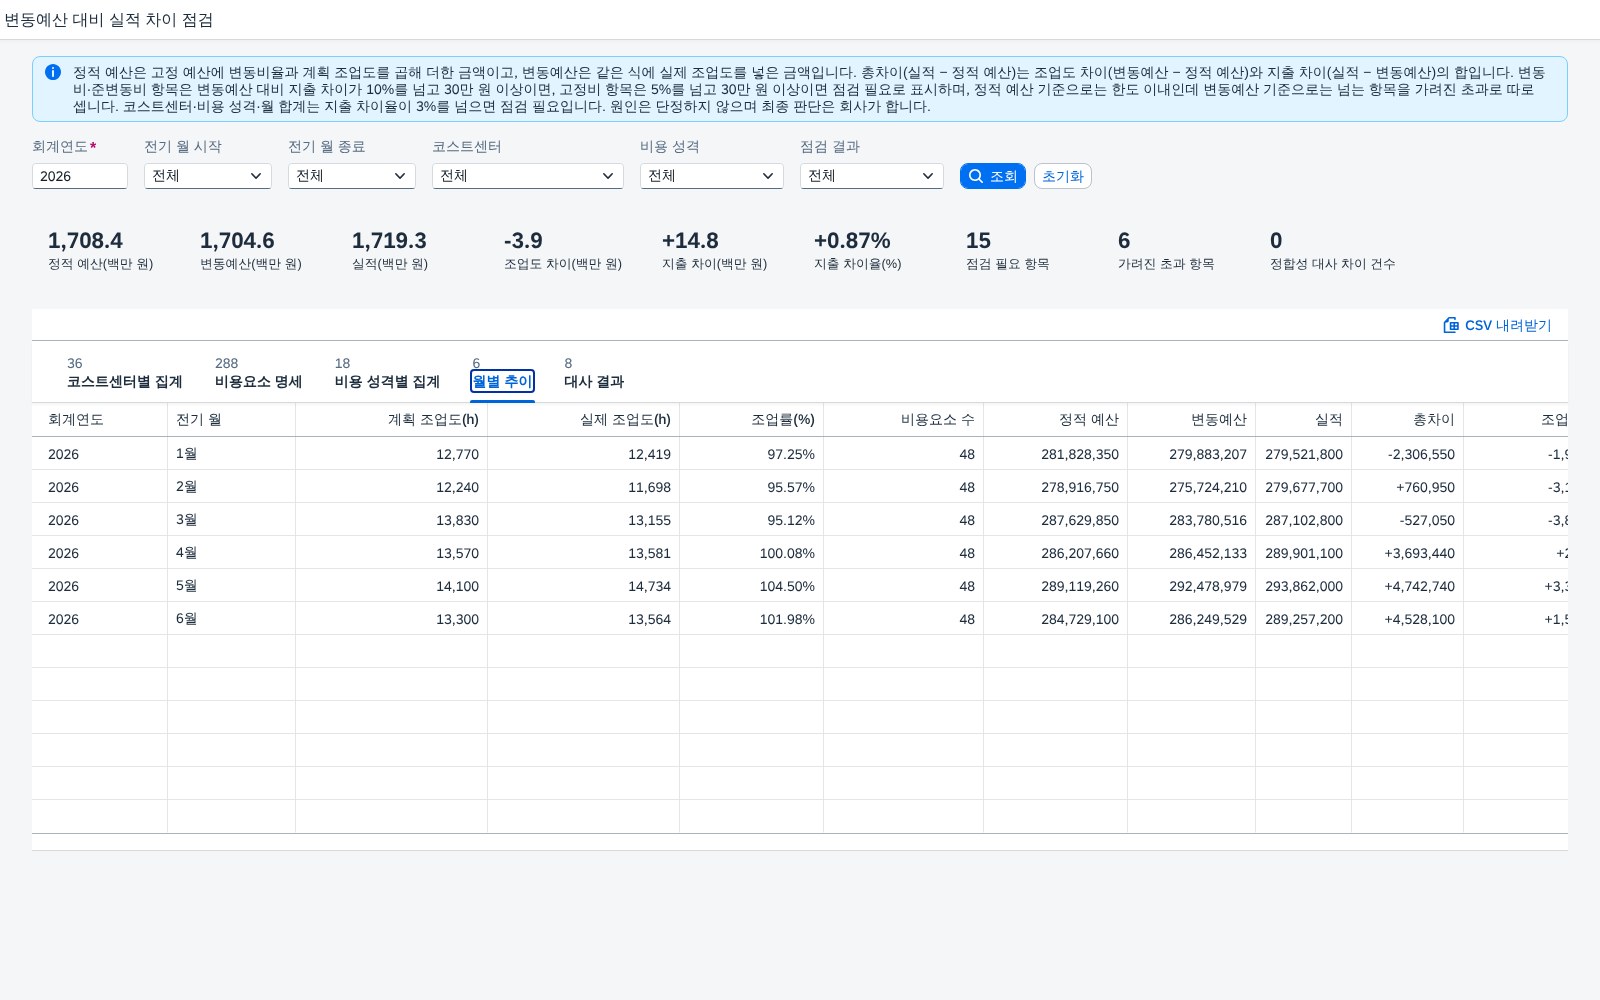Screen dimensions: 1600x1000
Task: Click the blue info icon in the message strip
Action: [53, 72]
